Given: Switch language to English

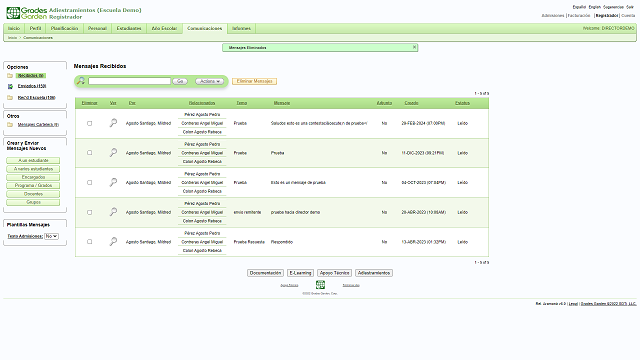Looking at the screenshot, I should tap(595, 7).
